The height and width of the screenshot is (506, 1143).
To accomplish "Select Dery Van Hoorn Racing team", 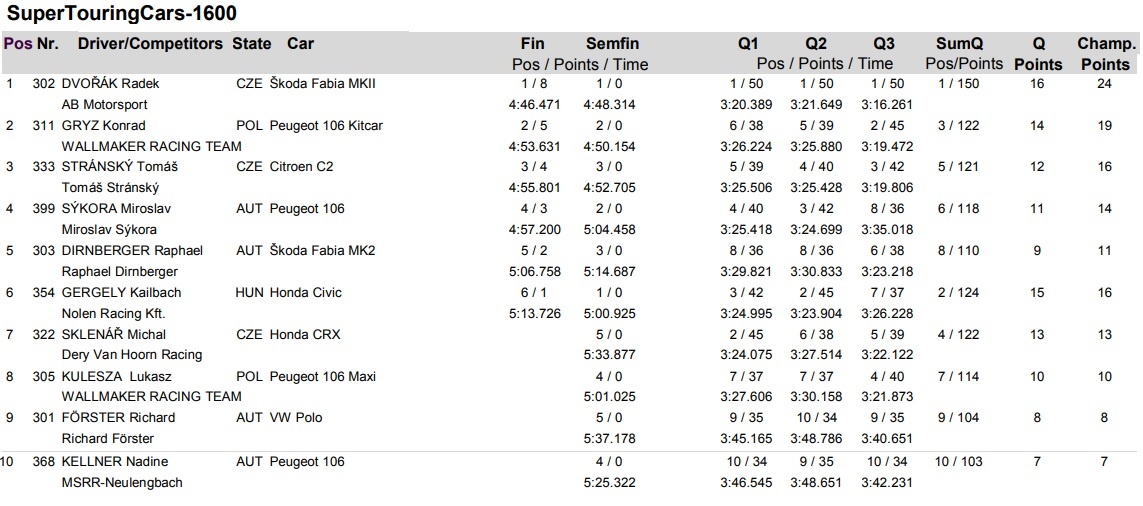I will point(132,355).
